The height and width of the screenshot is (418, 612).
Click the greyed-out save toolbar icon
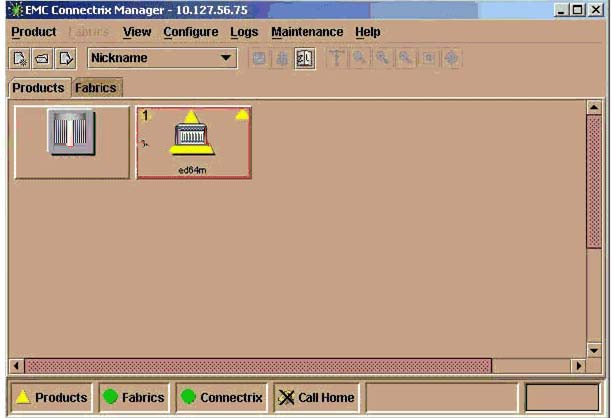[259, 59]
